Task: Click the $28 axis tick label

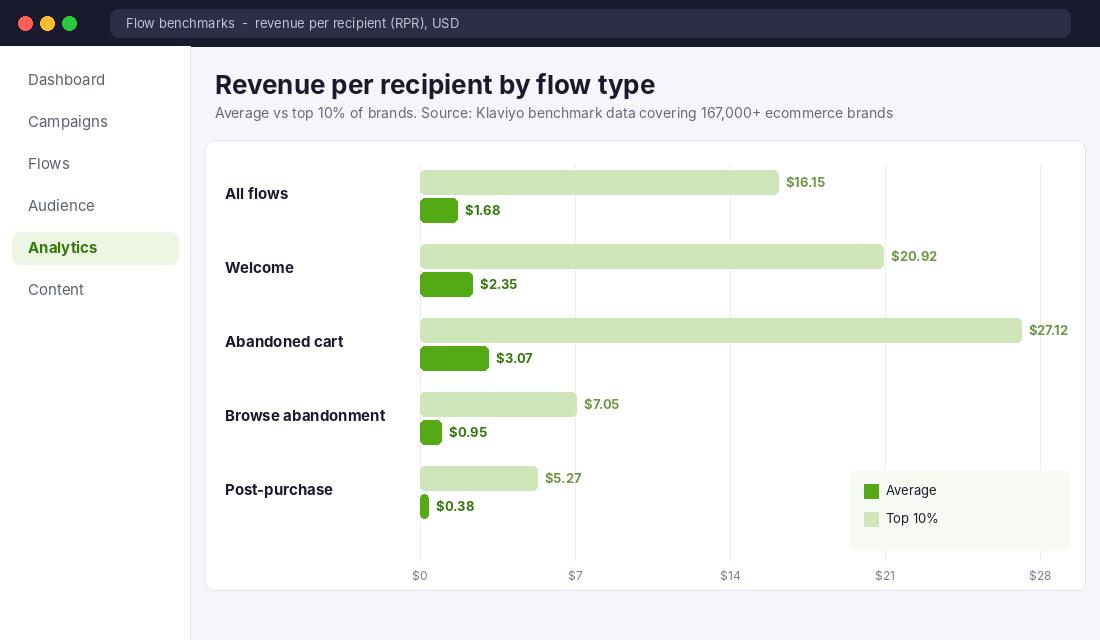Action: [x=1040, y=576]
